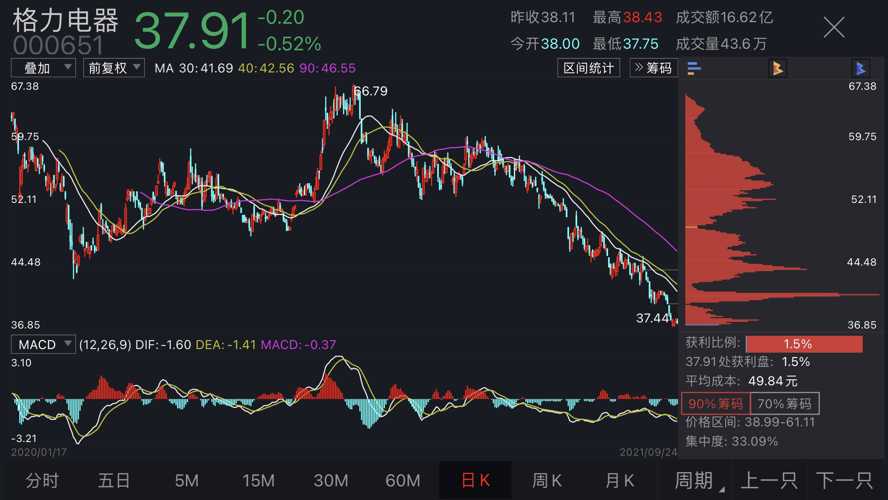Select the blue bars chip distribution icon
This screenshot has height=500, width=888.
(x=694, y=69)
